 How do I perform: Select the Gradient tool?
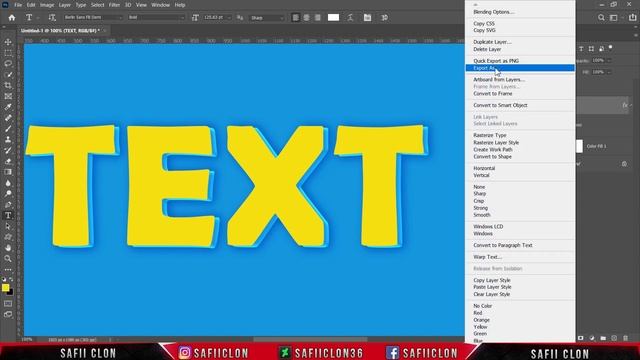(8, 172)
